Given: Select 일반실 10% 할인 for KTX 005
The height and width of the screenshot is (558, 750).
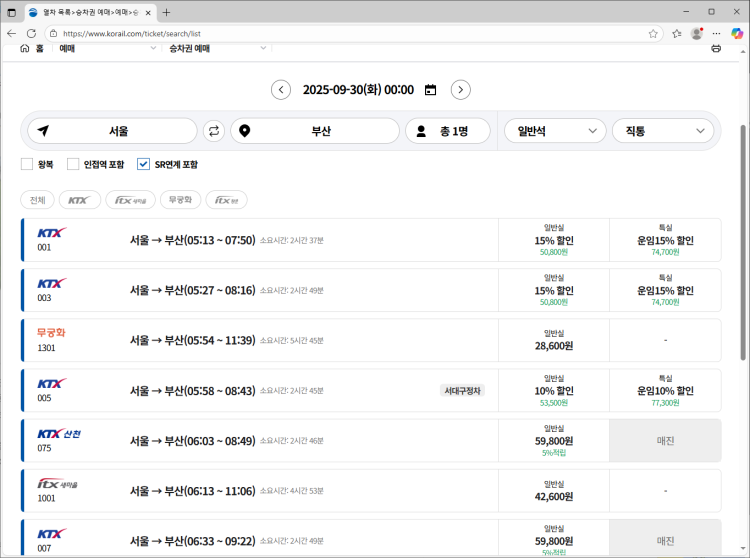Looking at the screenshot, I should click(554, 391).
